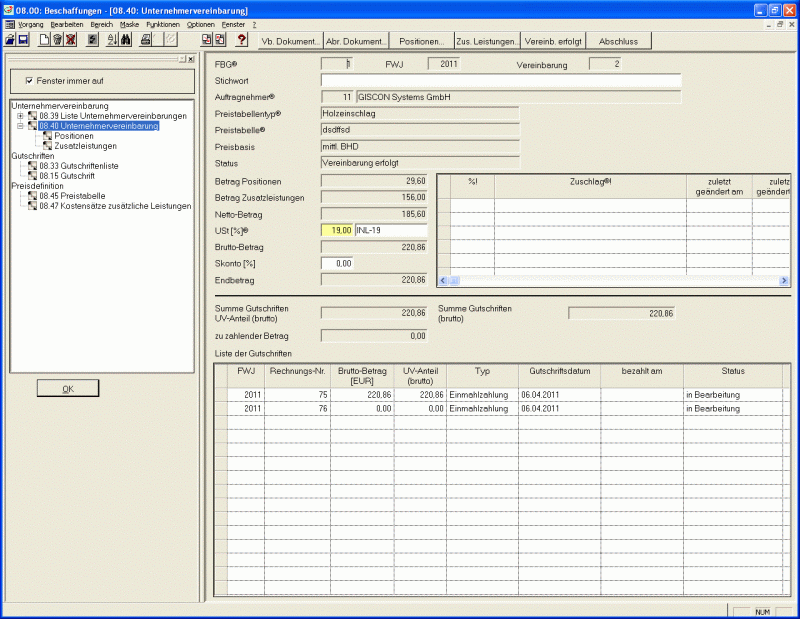Open the Funktionen menu

click(162, 23)
